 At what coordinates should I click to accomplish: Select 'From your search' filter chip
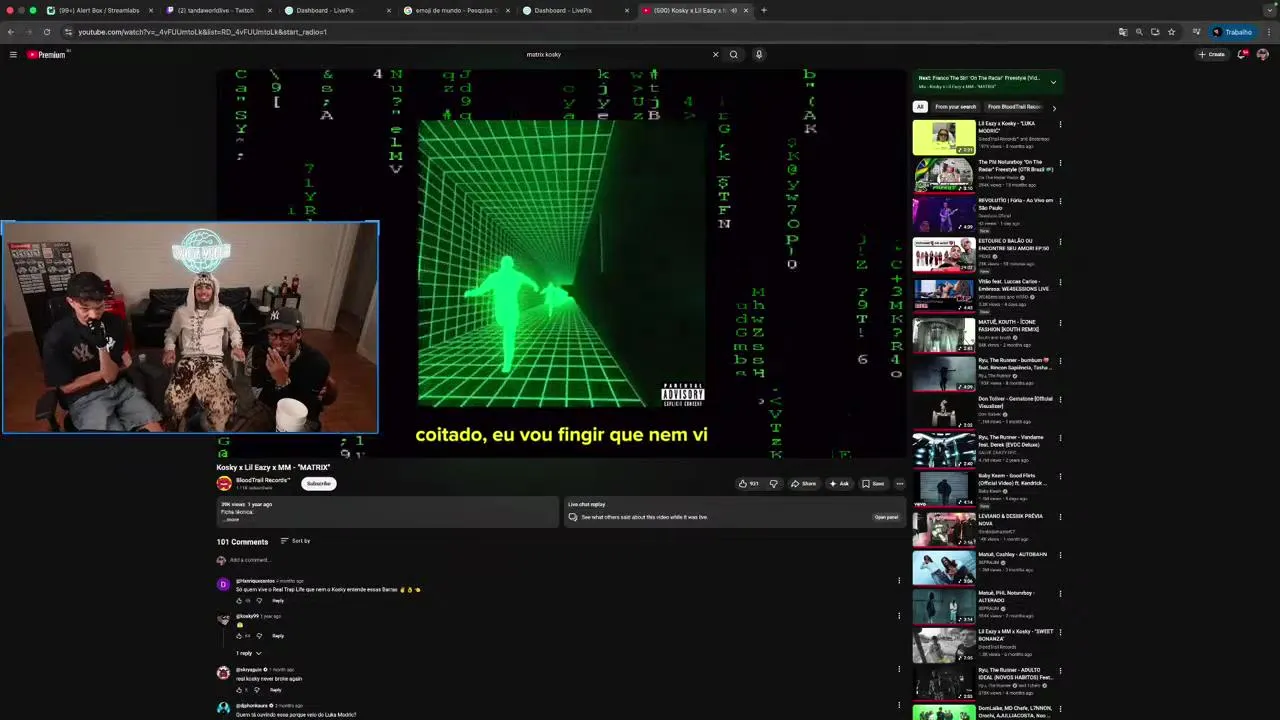(x=955, y=106)
